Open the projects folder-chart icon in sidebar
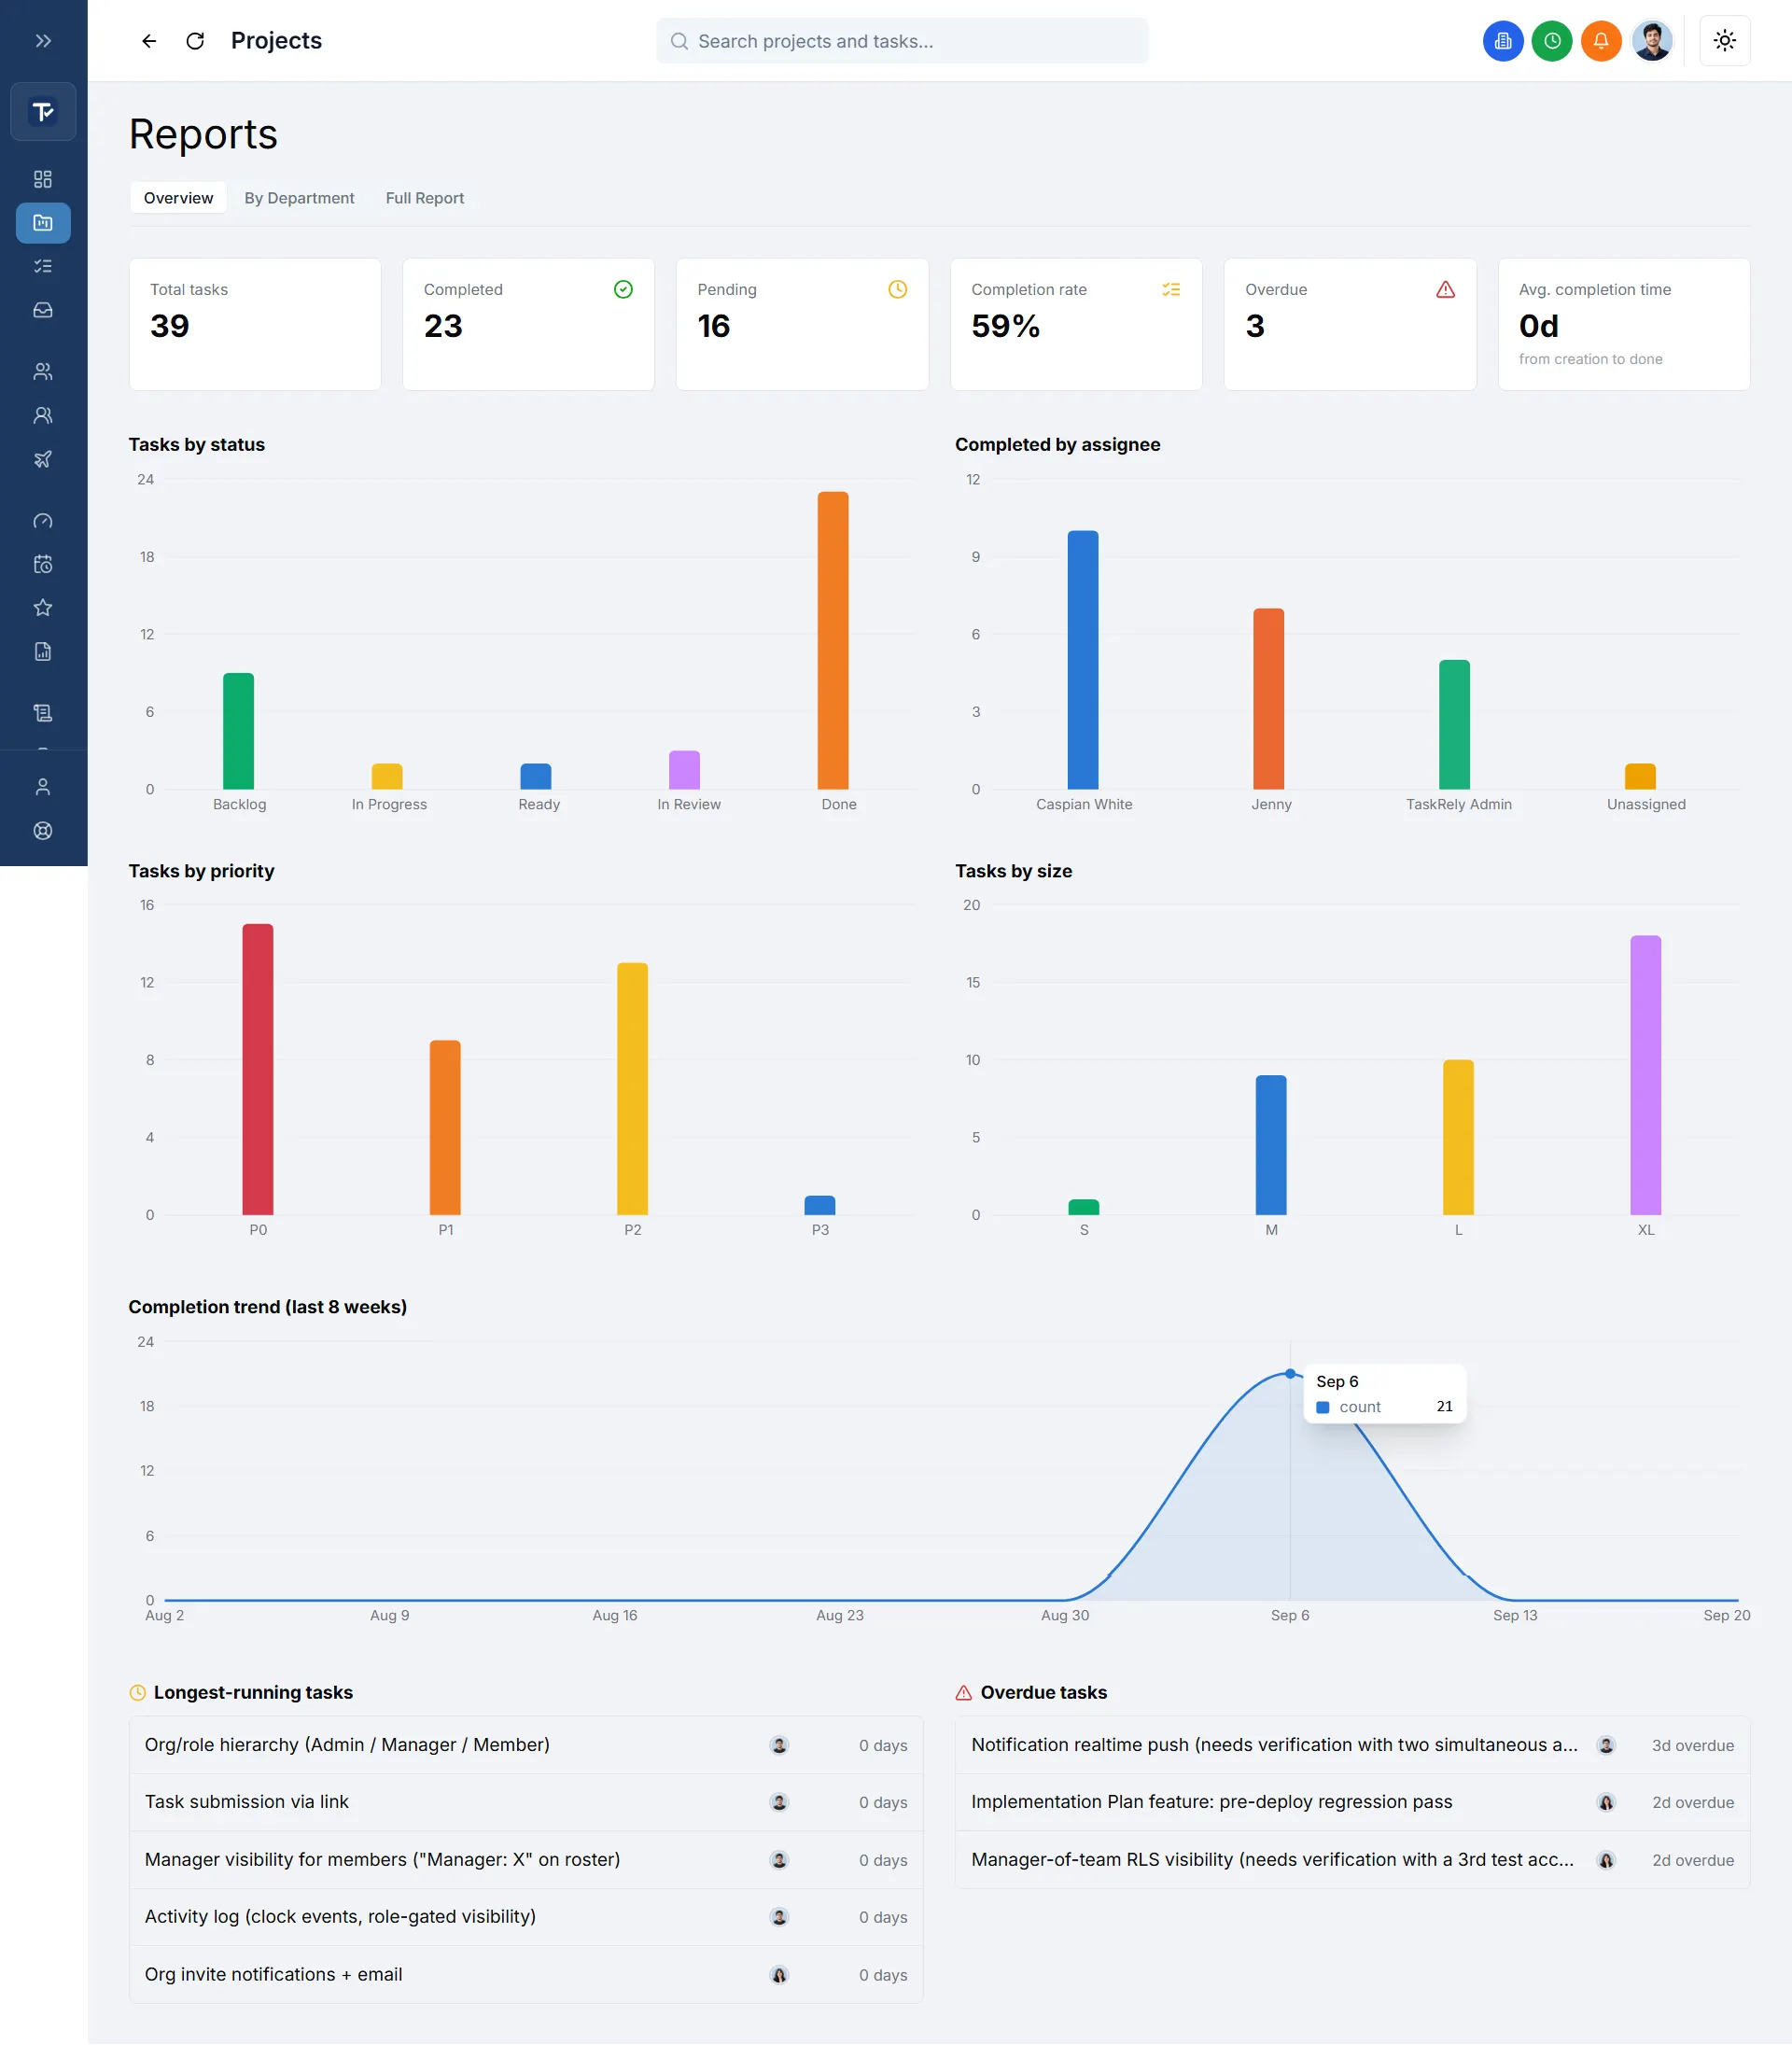1792x2045 pixels. click(x=43, y=223)
